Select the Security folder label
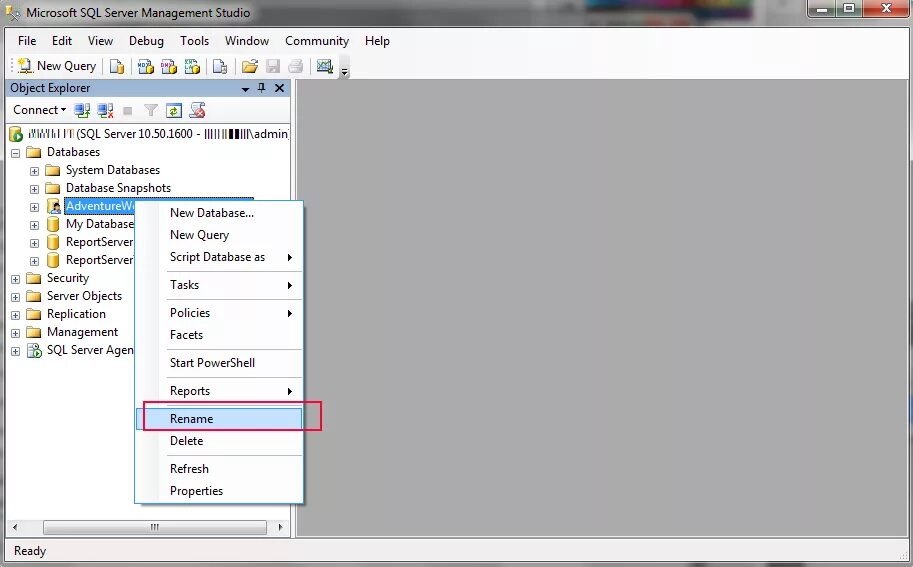 (68, 278)
